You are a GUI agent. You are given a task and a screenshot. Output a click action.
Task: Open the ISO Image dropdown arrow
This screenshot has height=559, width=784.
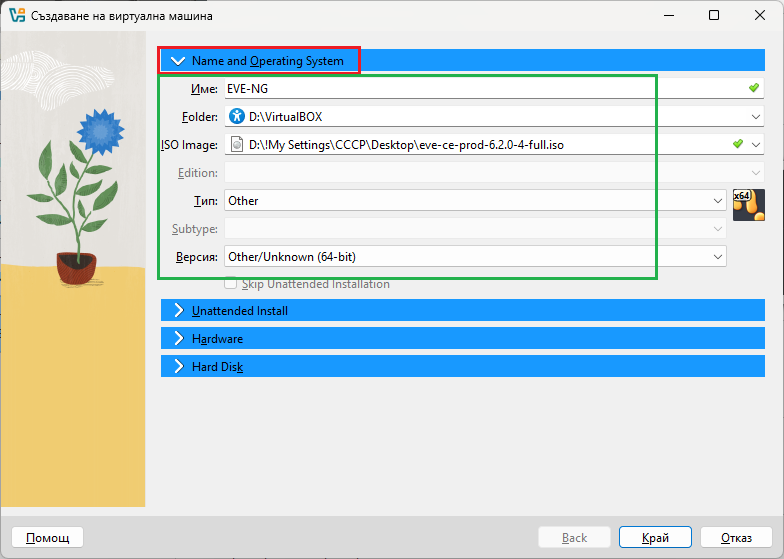[x=756, y=145]
